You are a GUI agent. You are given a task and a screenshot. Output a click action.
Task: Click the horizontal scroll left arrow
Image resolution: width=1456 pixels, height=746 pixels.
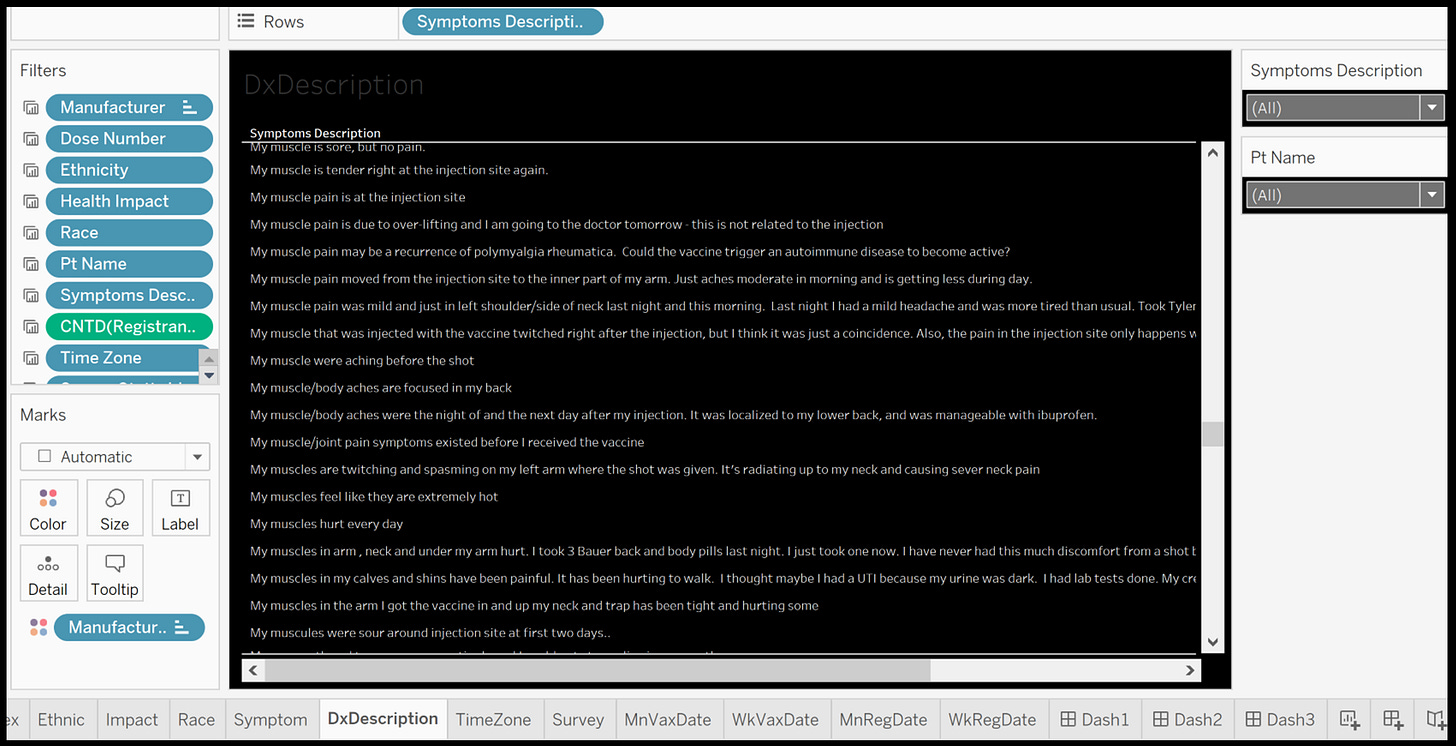click(253, 670)
